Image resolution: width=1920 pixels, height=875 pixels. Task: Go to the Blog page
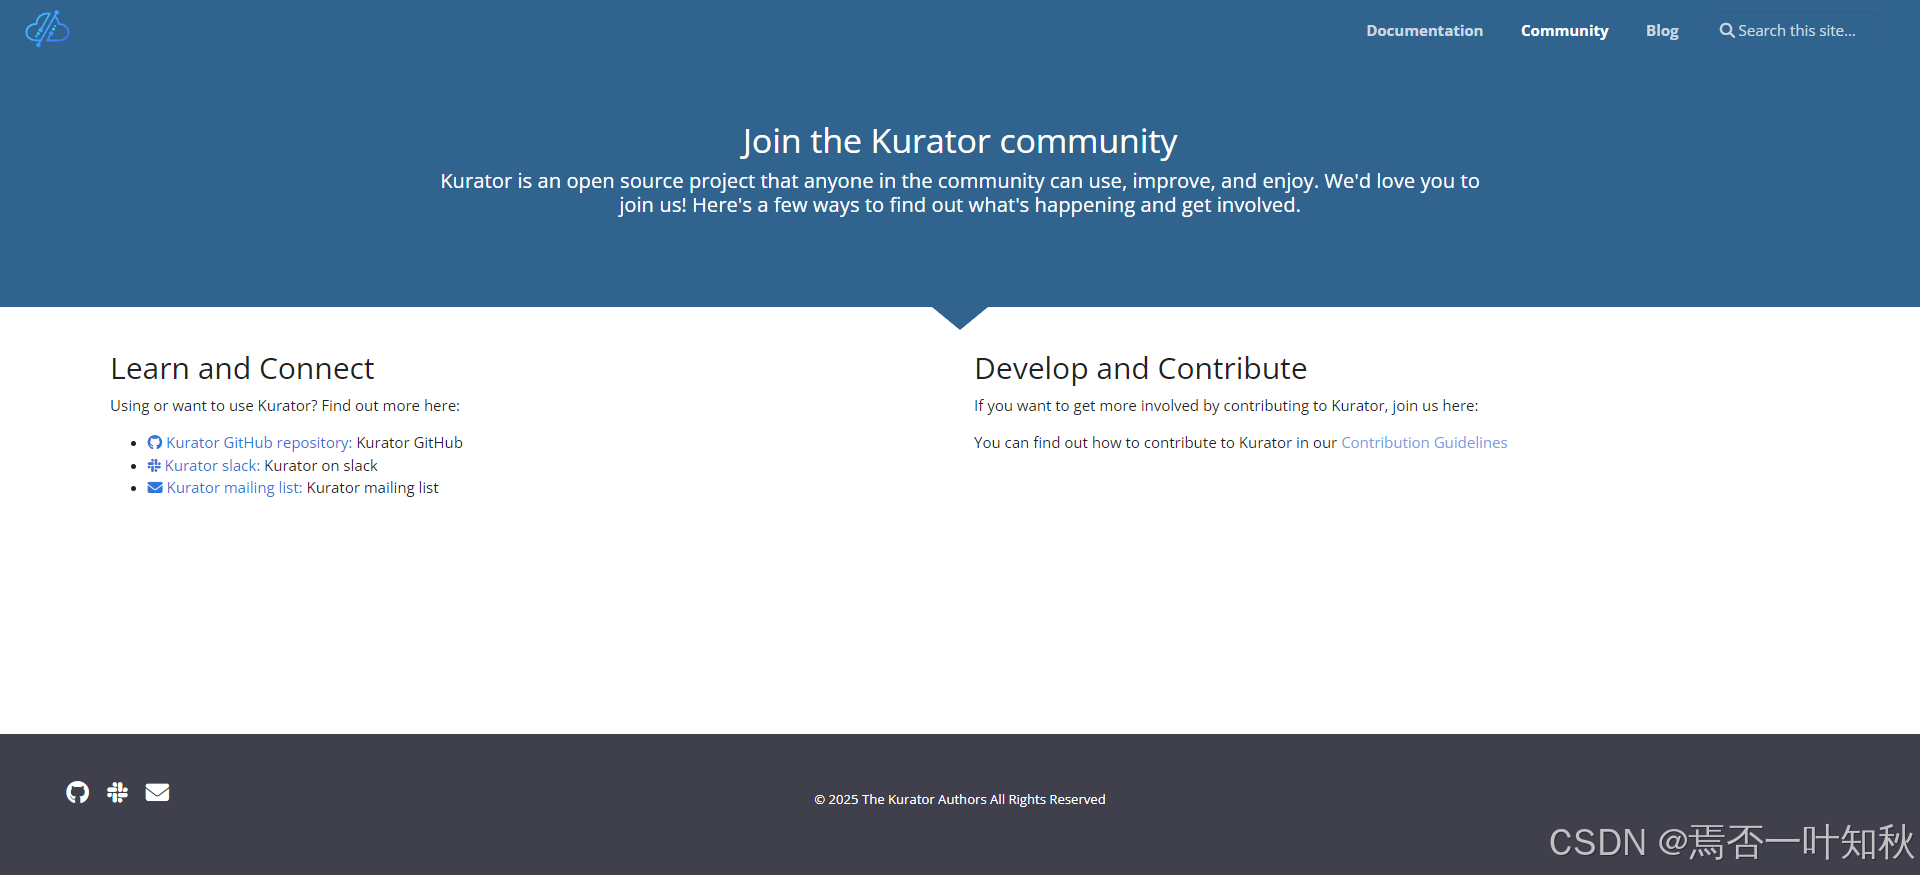click(x=1662, y=31)
